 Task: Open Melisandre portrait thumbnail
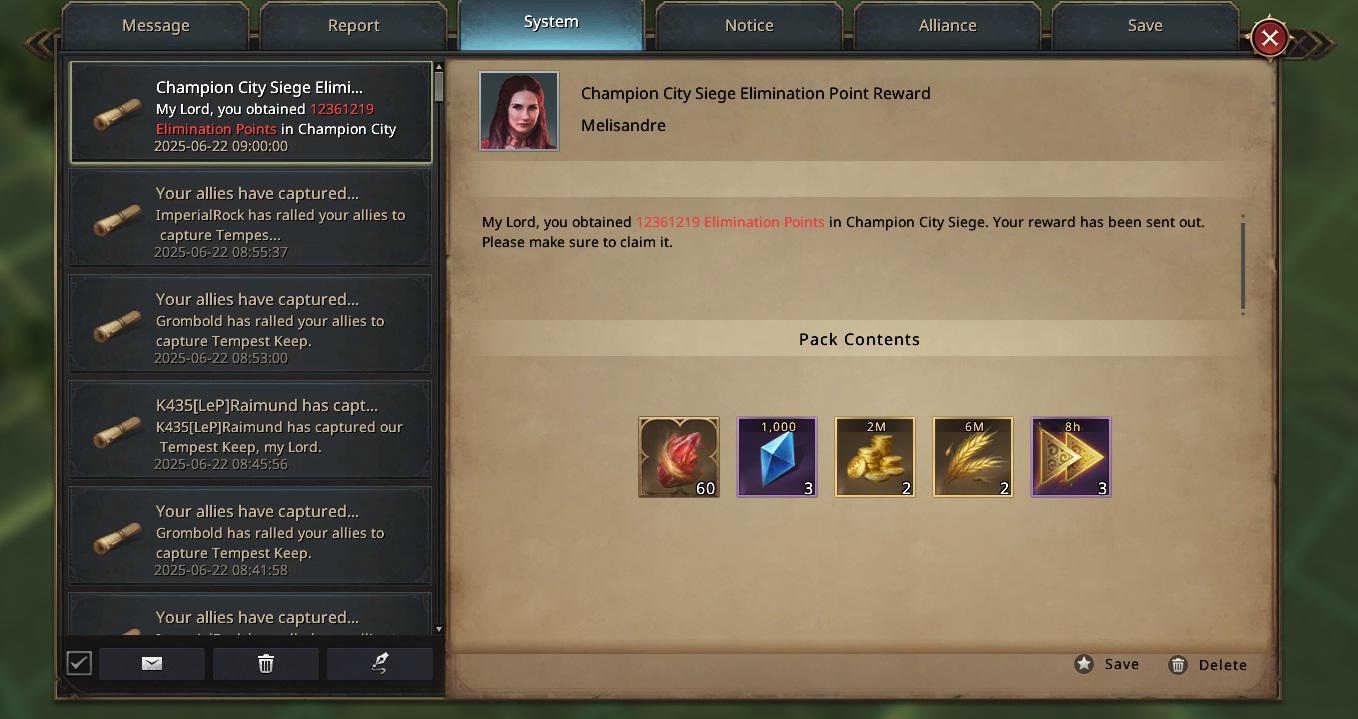[x=519, y=111]
